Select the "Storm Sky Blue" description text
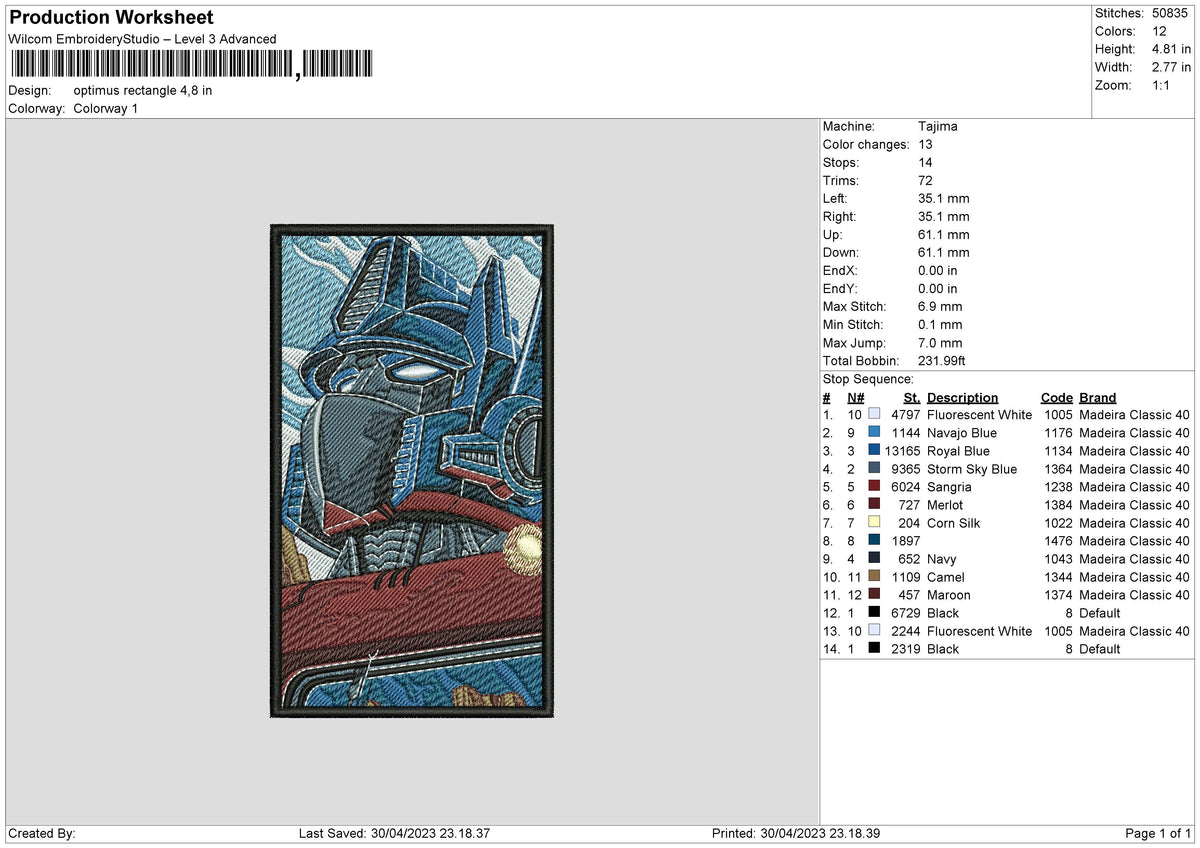The height and width of the screenshot is (848, 1200). 972,469
